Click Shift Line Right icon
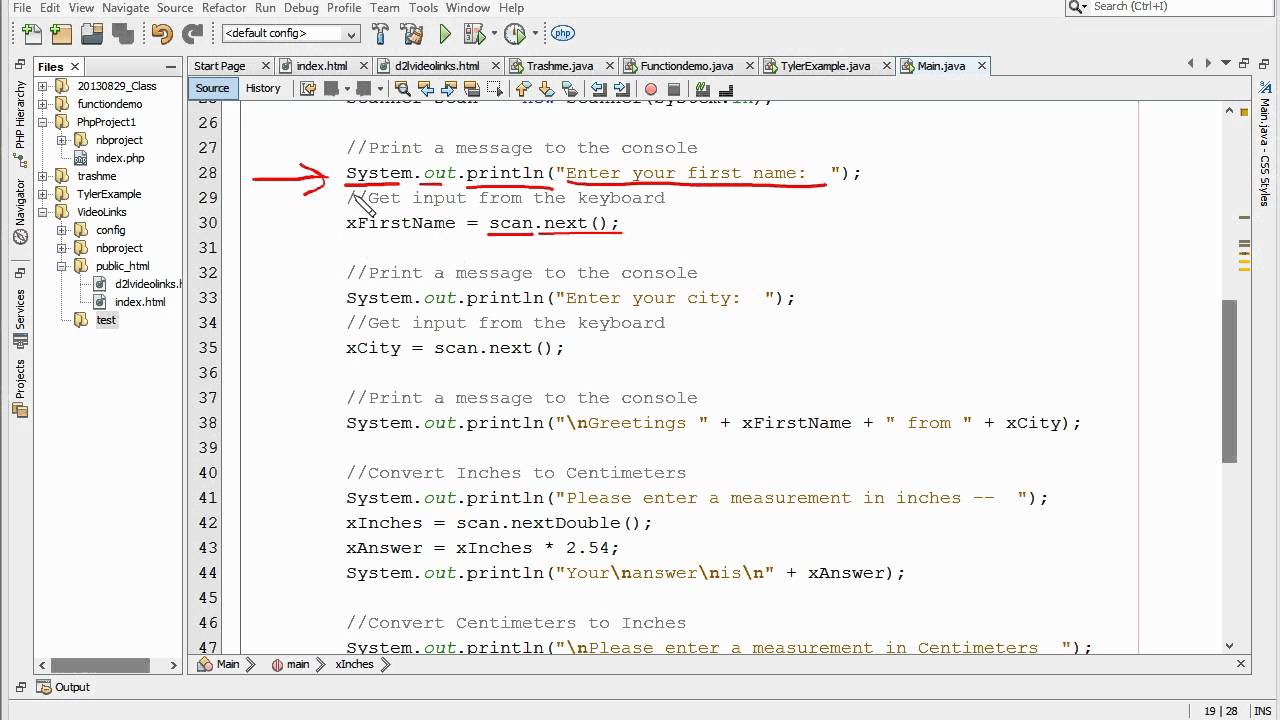 pyautogui.click(x=622, y=88)
